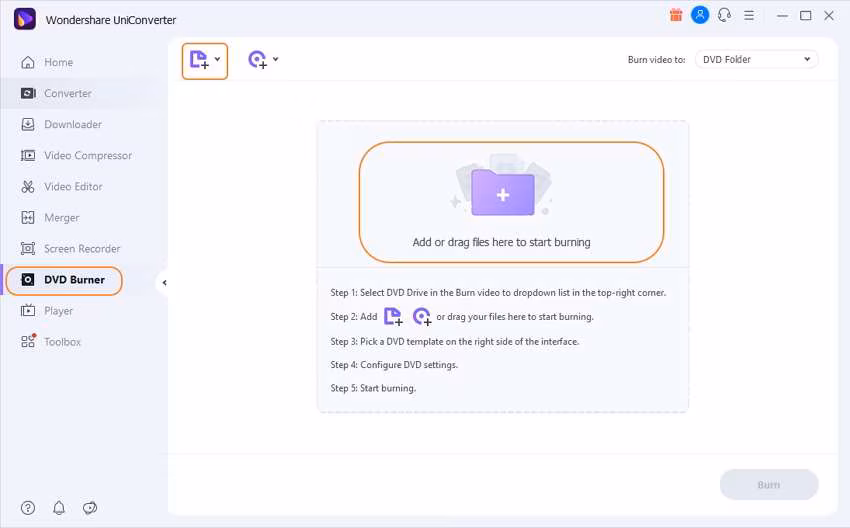850x528 pixels.
Task: Select the Video Editor section label
Action: coord(73,186)
